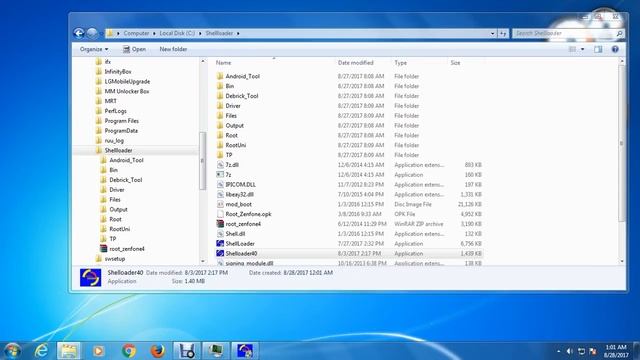Image resolution: width=640 pixels, height=360 pixels.
Task: Select the Debrick_Tool folder icon in file list
Action: (x=220, y=96)
